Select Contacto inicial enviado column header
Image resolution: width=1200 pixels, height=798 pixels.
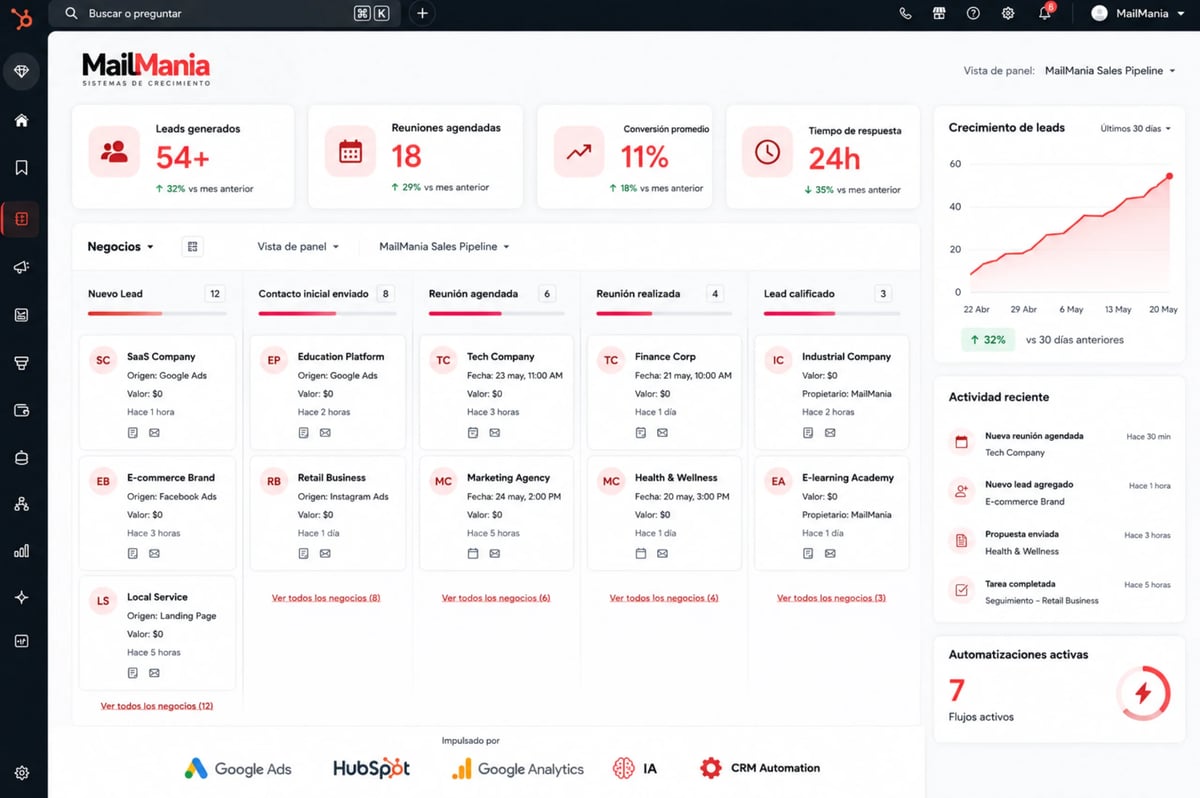tap(313, 294)
